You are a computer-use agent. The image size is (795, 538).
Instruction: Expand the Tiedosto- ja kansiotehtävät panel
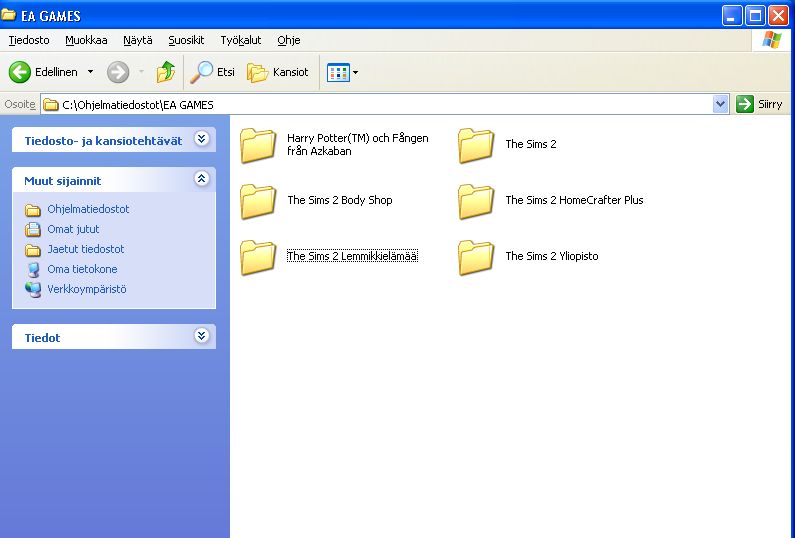pyautogui.click(x=201, y=139)
